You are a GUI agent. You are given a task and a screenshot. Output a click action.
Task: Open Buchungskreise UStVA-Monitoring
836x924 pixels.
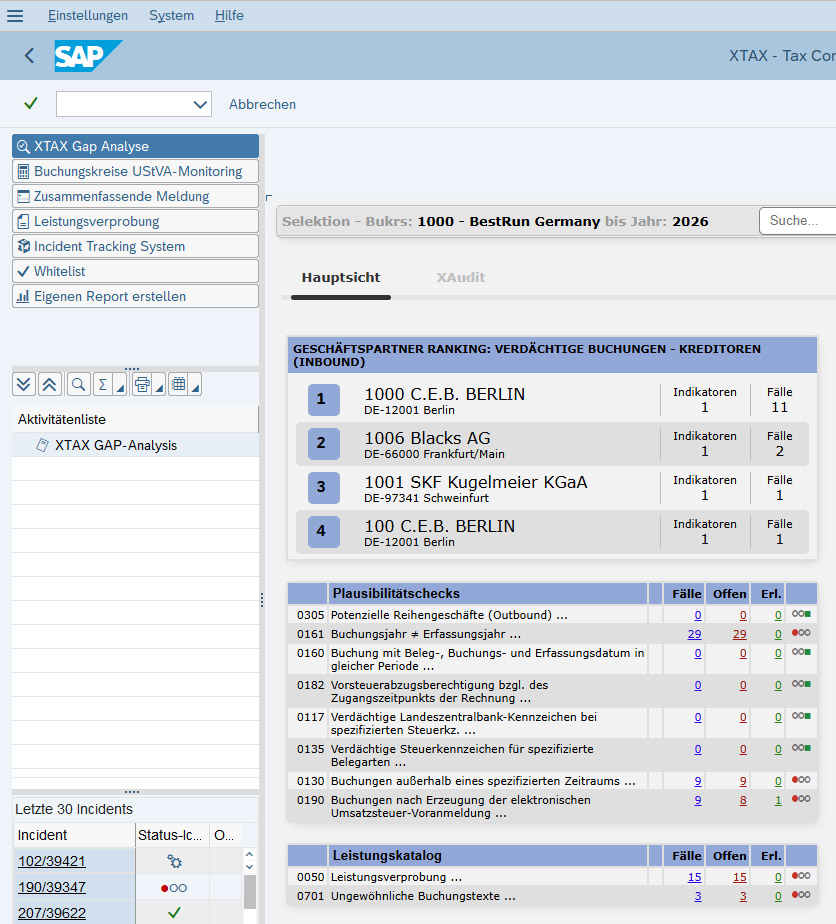[136, 171]
